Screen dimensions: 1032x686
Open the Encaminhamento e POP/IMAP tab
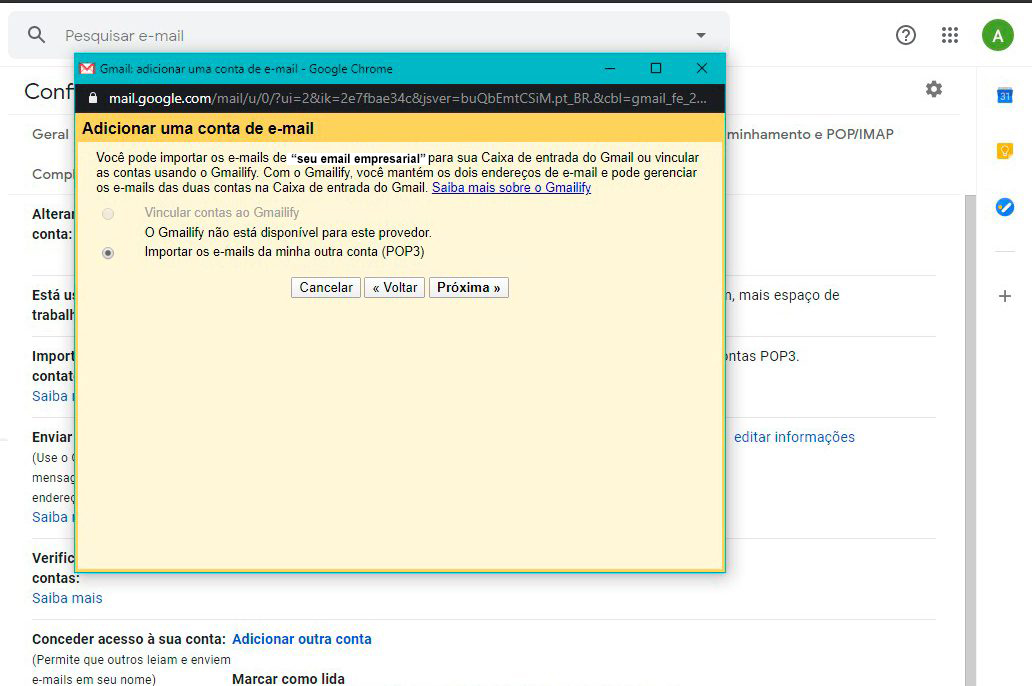(x=810, y=134)
